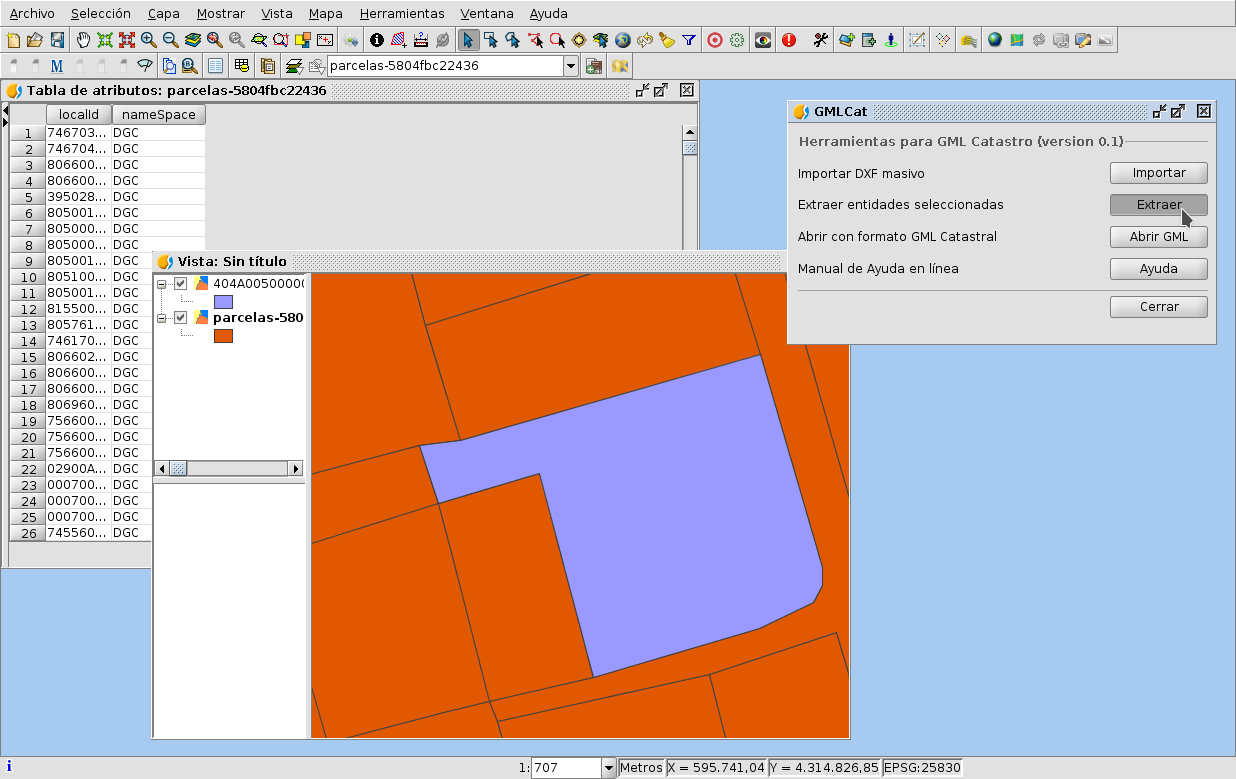This screenshot has height=779, width=1236.
Task: Click the Importar button
Action: click(x=1158, y=173)
